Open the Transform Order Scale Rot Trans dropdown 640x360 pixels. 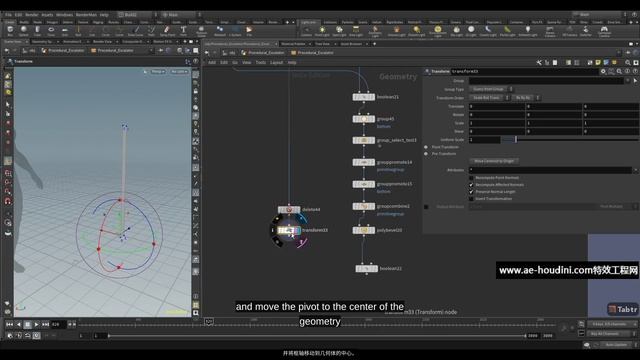489,98
